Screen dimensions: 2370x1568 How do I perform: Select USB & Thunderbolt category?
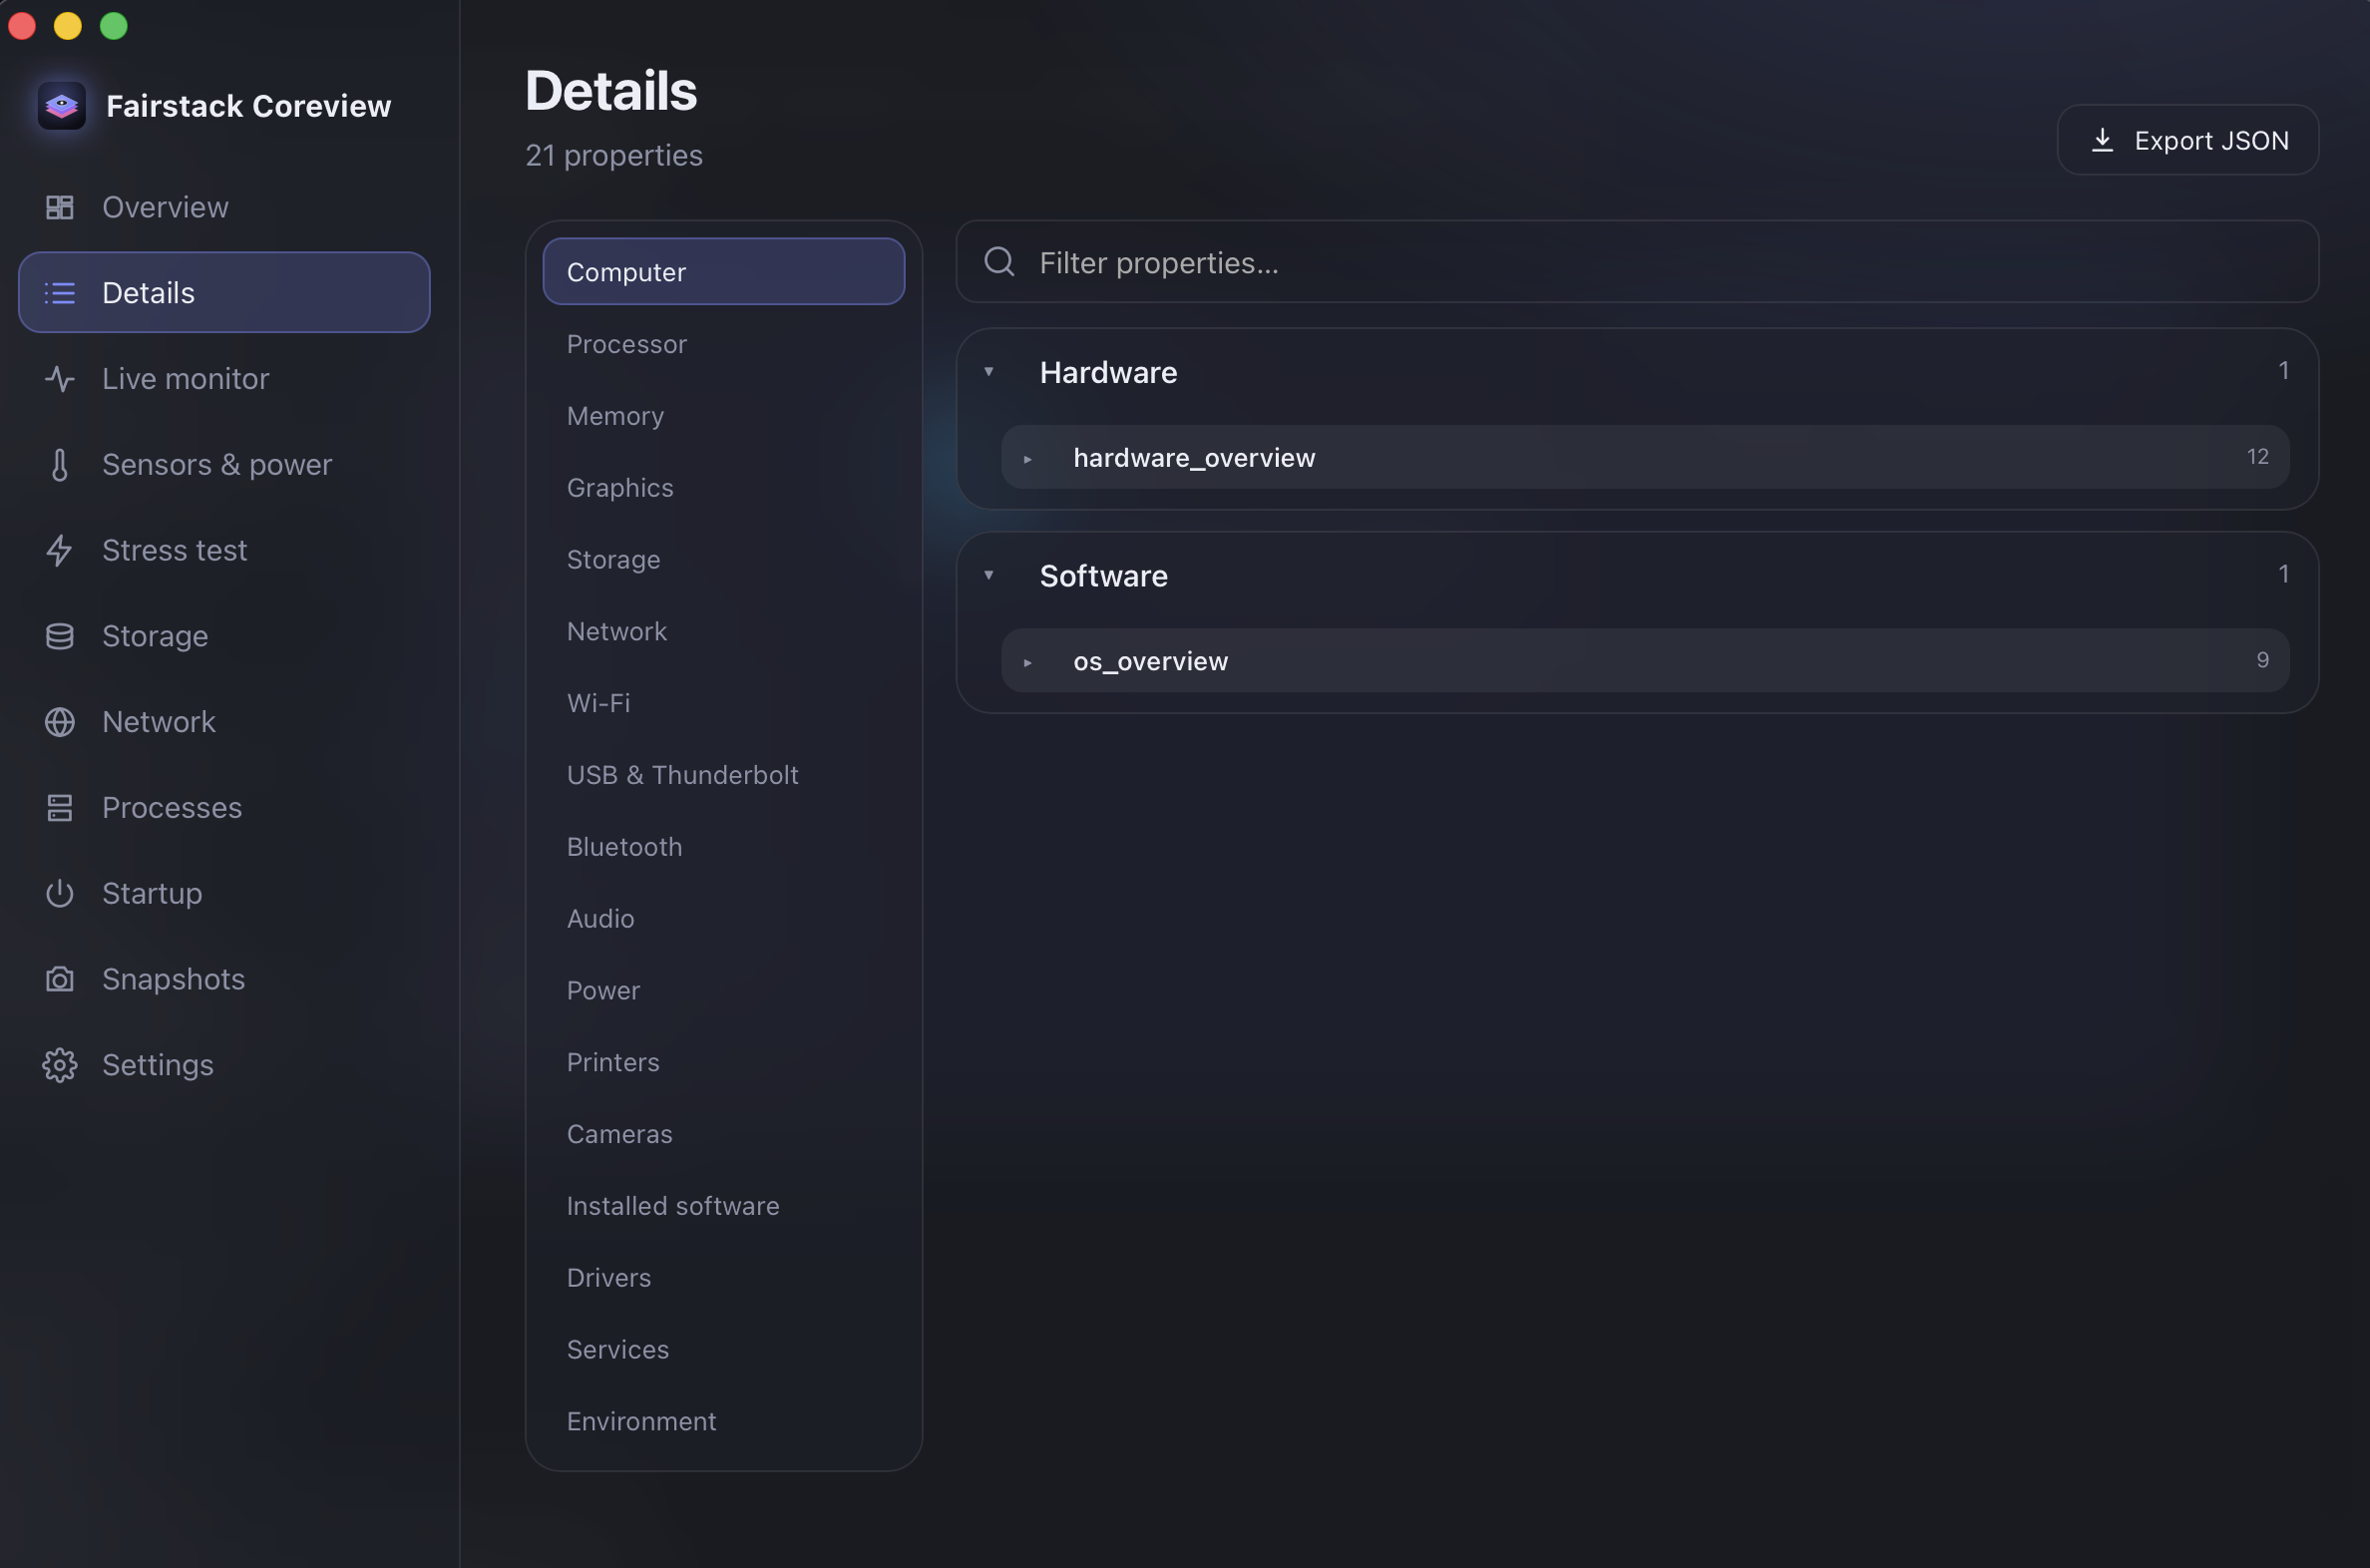(x=724, y=775)
